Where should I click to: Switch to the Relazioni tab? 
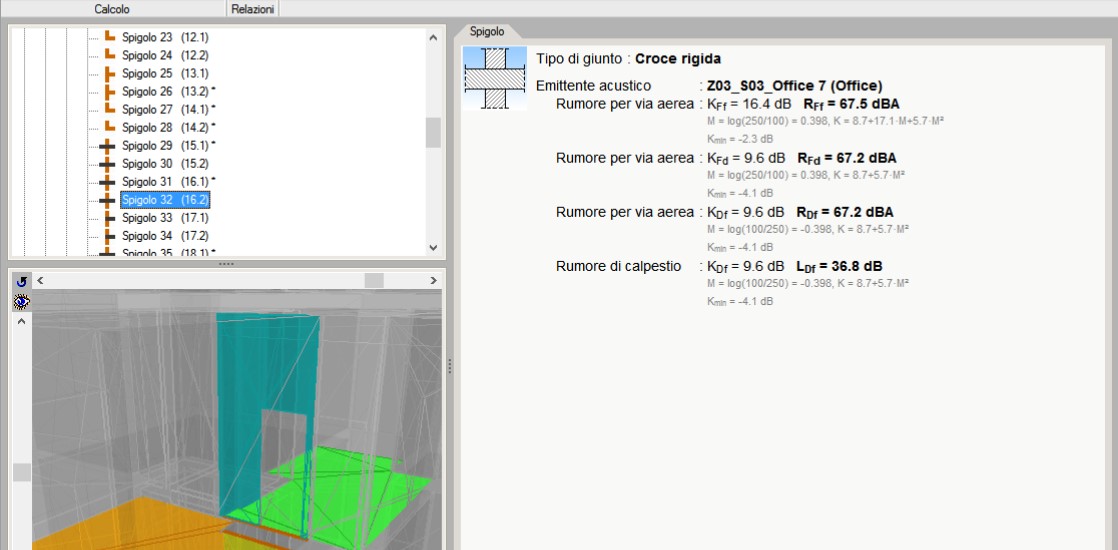click(x=253, y=9)
